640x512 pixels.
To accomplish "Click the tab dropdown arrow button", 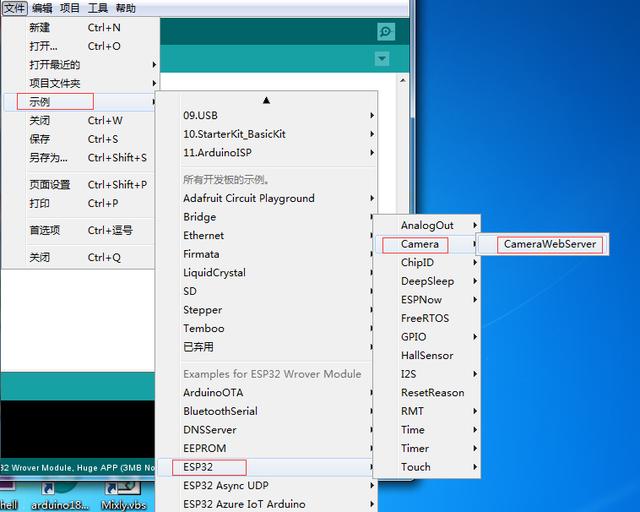I will point(382,59).
